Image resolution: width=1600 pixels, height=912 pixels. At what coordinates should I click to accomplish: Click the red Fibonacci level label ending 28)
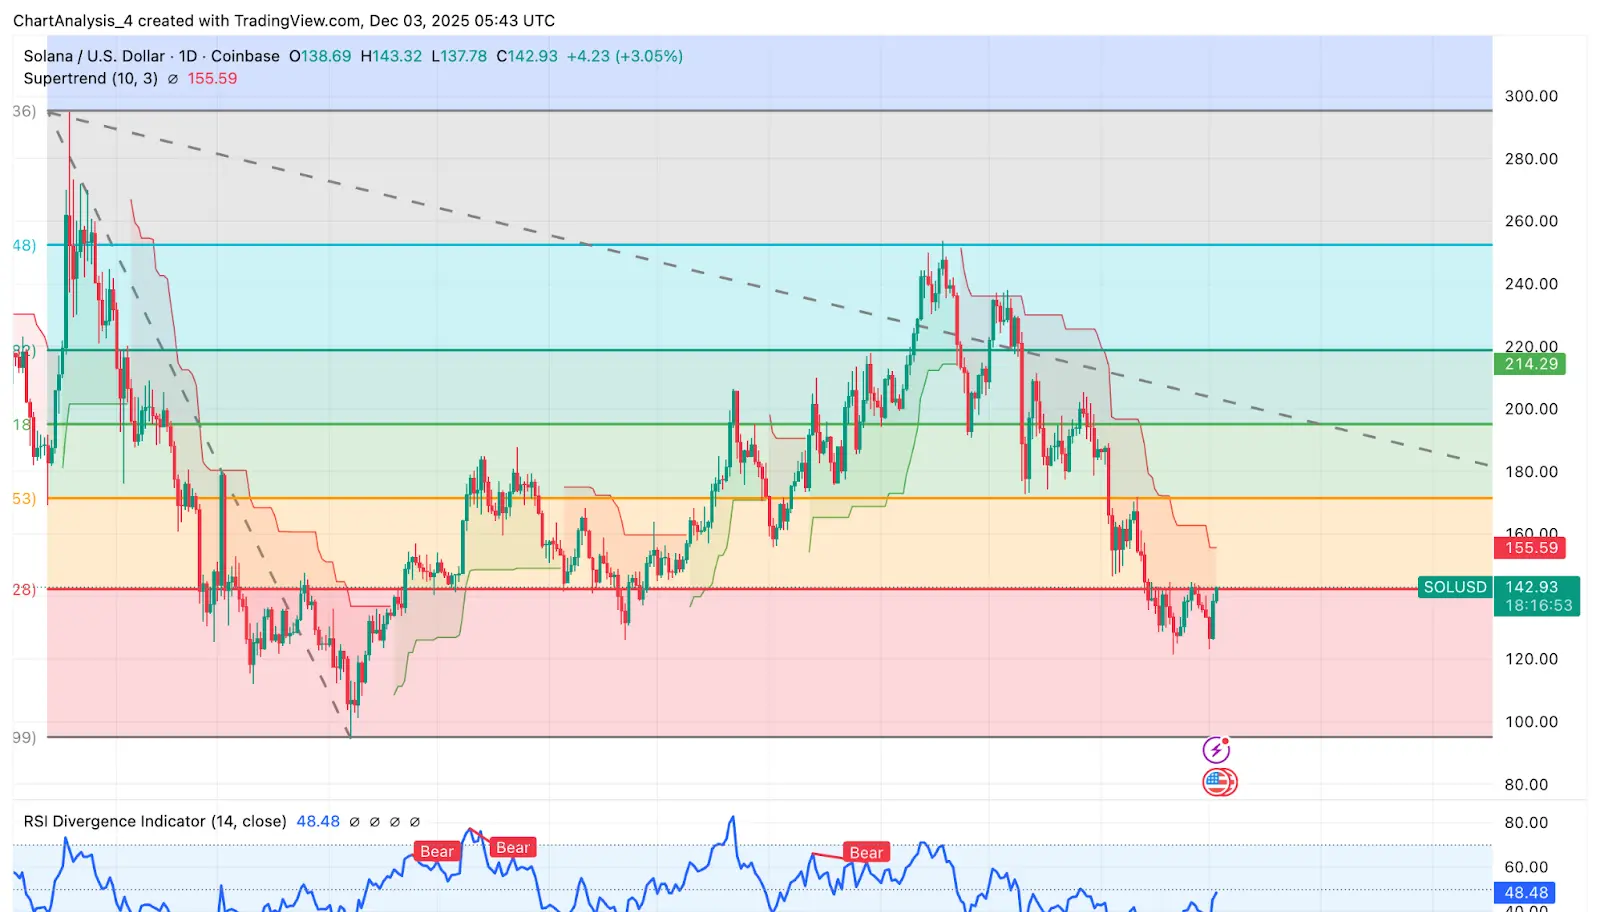tap(24, 590)
